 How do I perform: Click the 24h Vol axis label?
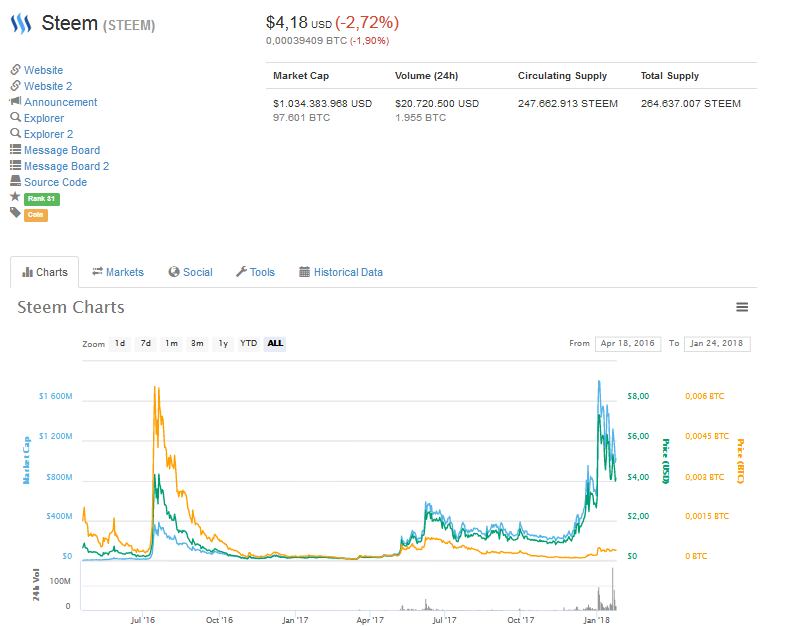(x=36, y=585)
